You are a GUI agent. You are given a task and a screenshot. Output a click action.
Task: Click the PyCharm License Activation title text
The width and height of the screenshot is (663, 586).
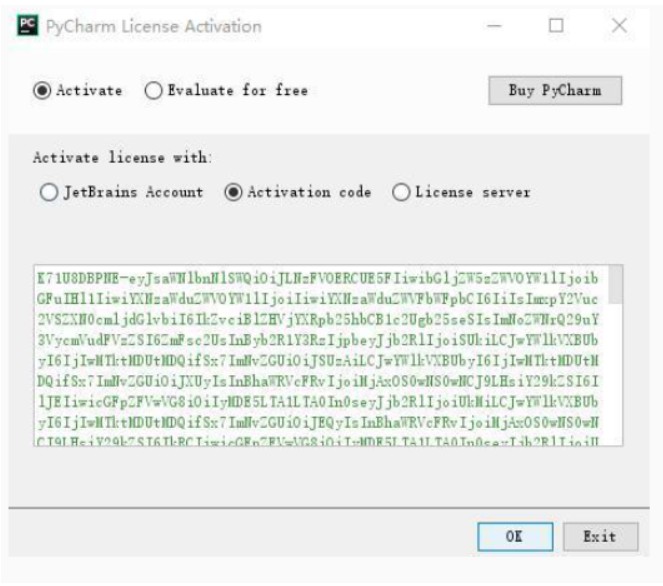tap(154, 27)
